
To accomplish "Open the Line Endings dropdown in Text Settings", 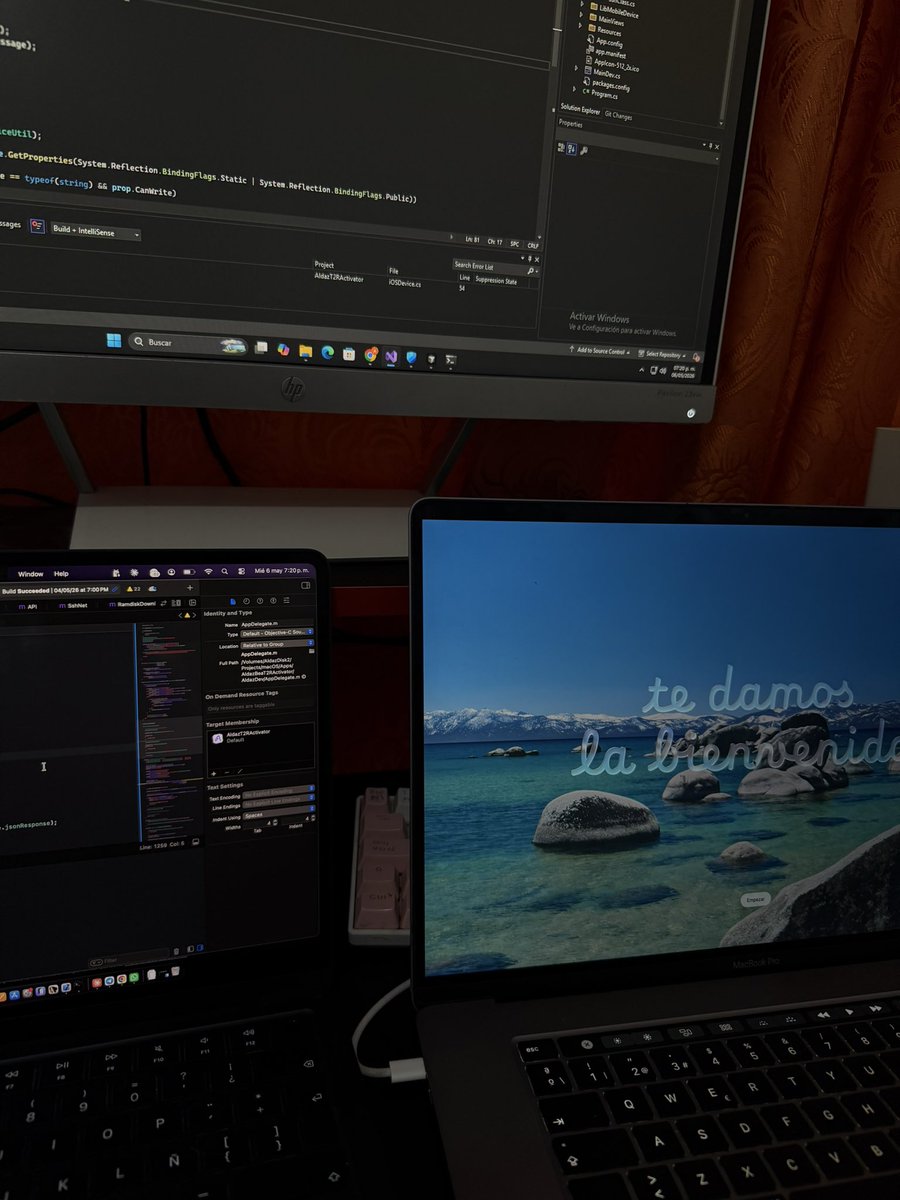I will click(279, 803).
